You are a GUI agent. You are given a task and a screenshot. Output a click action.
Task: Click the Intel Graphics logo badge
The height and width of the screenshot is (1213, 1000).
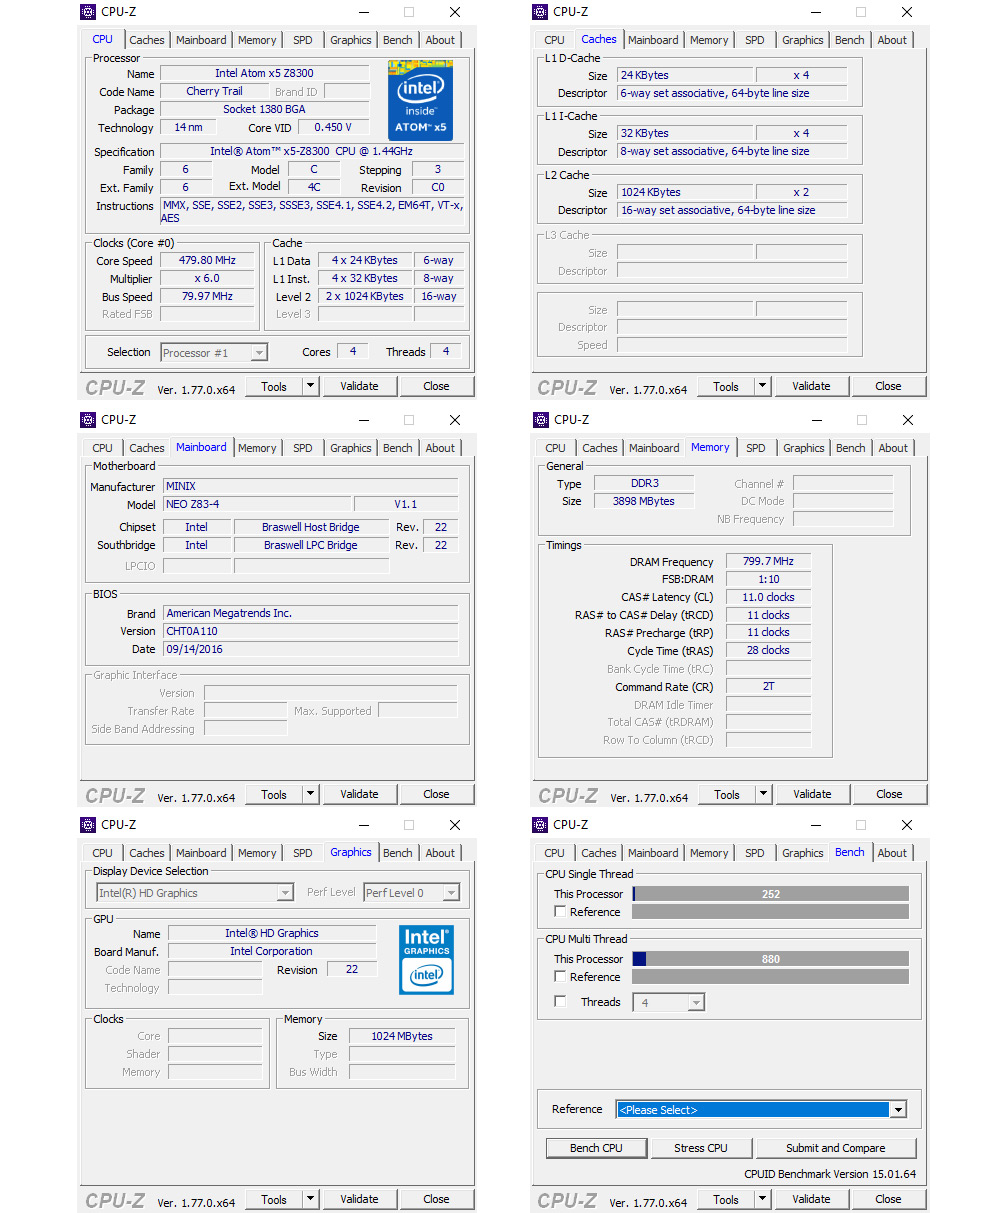point(426,959)
